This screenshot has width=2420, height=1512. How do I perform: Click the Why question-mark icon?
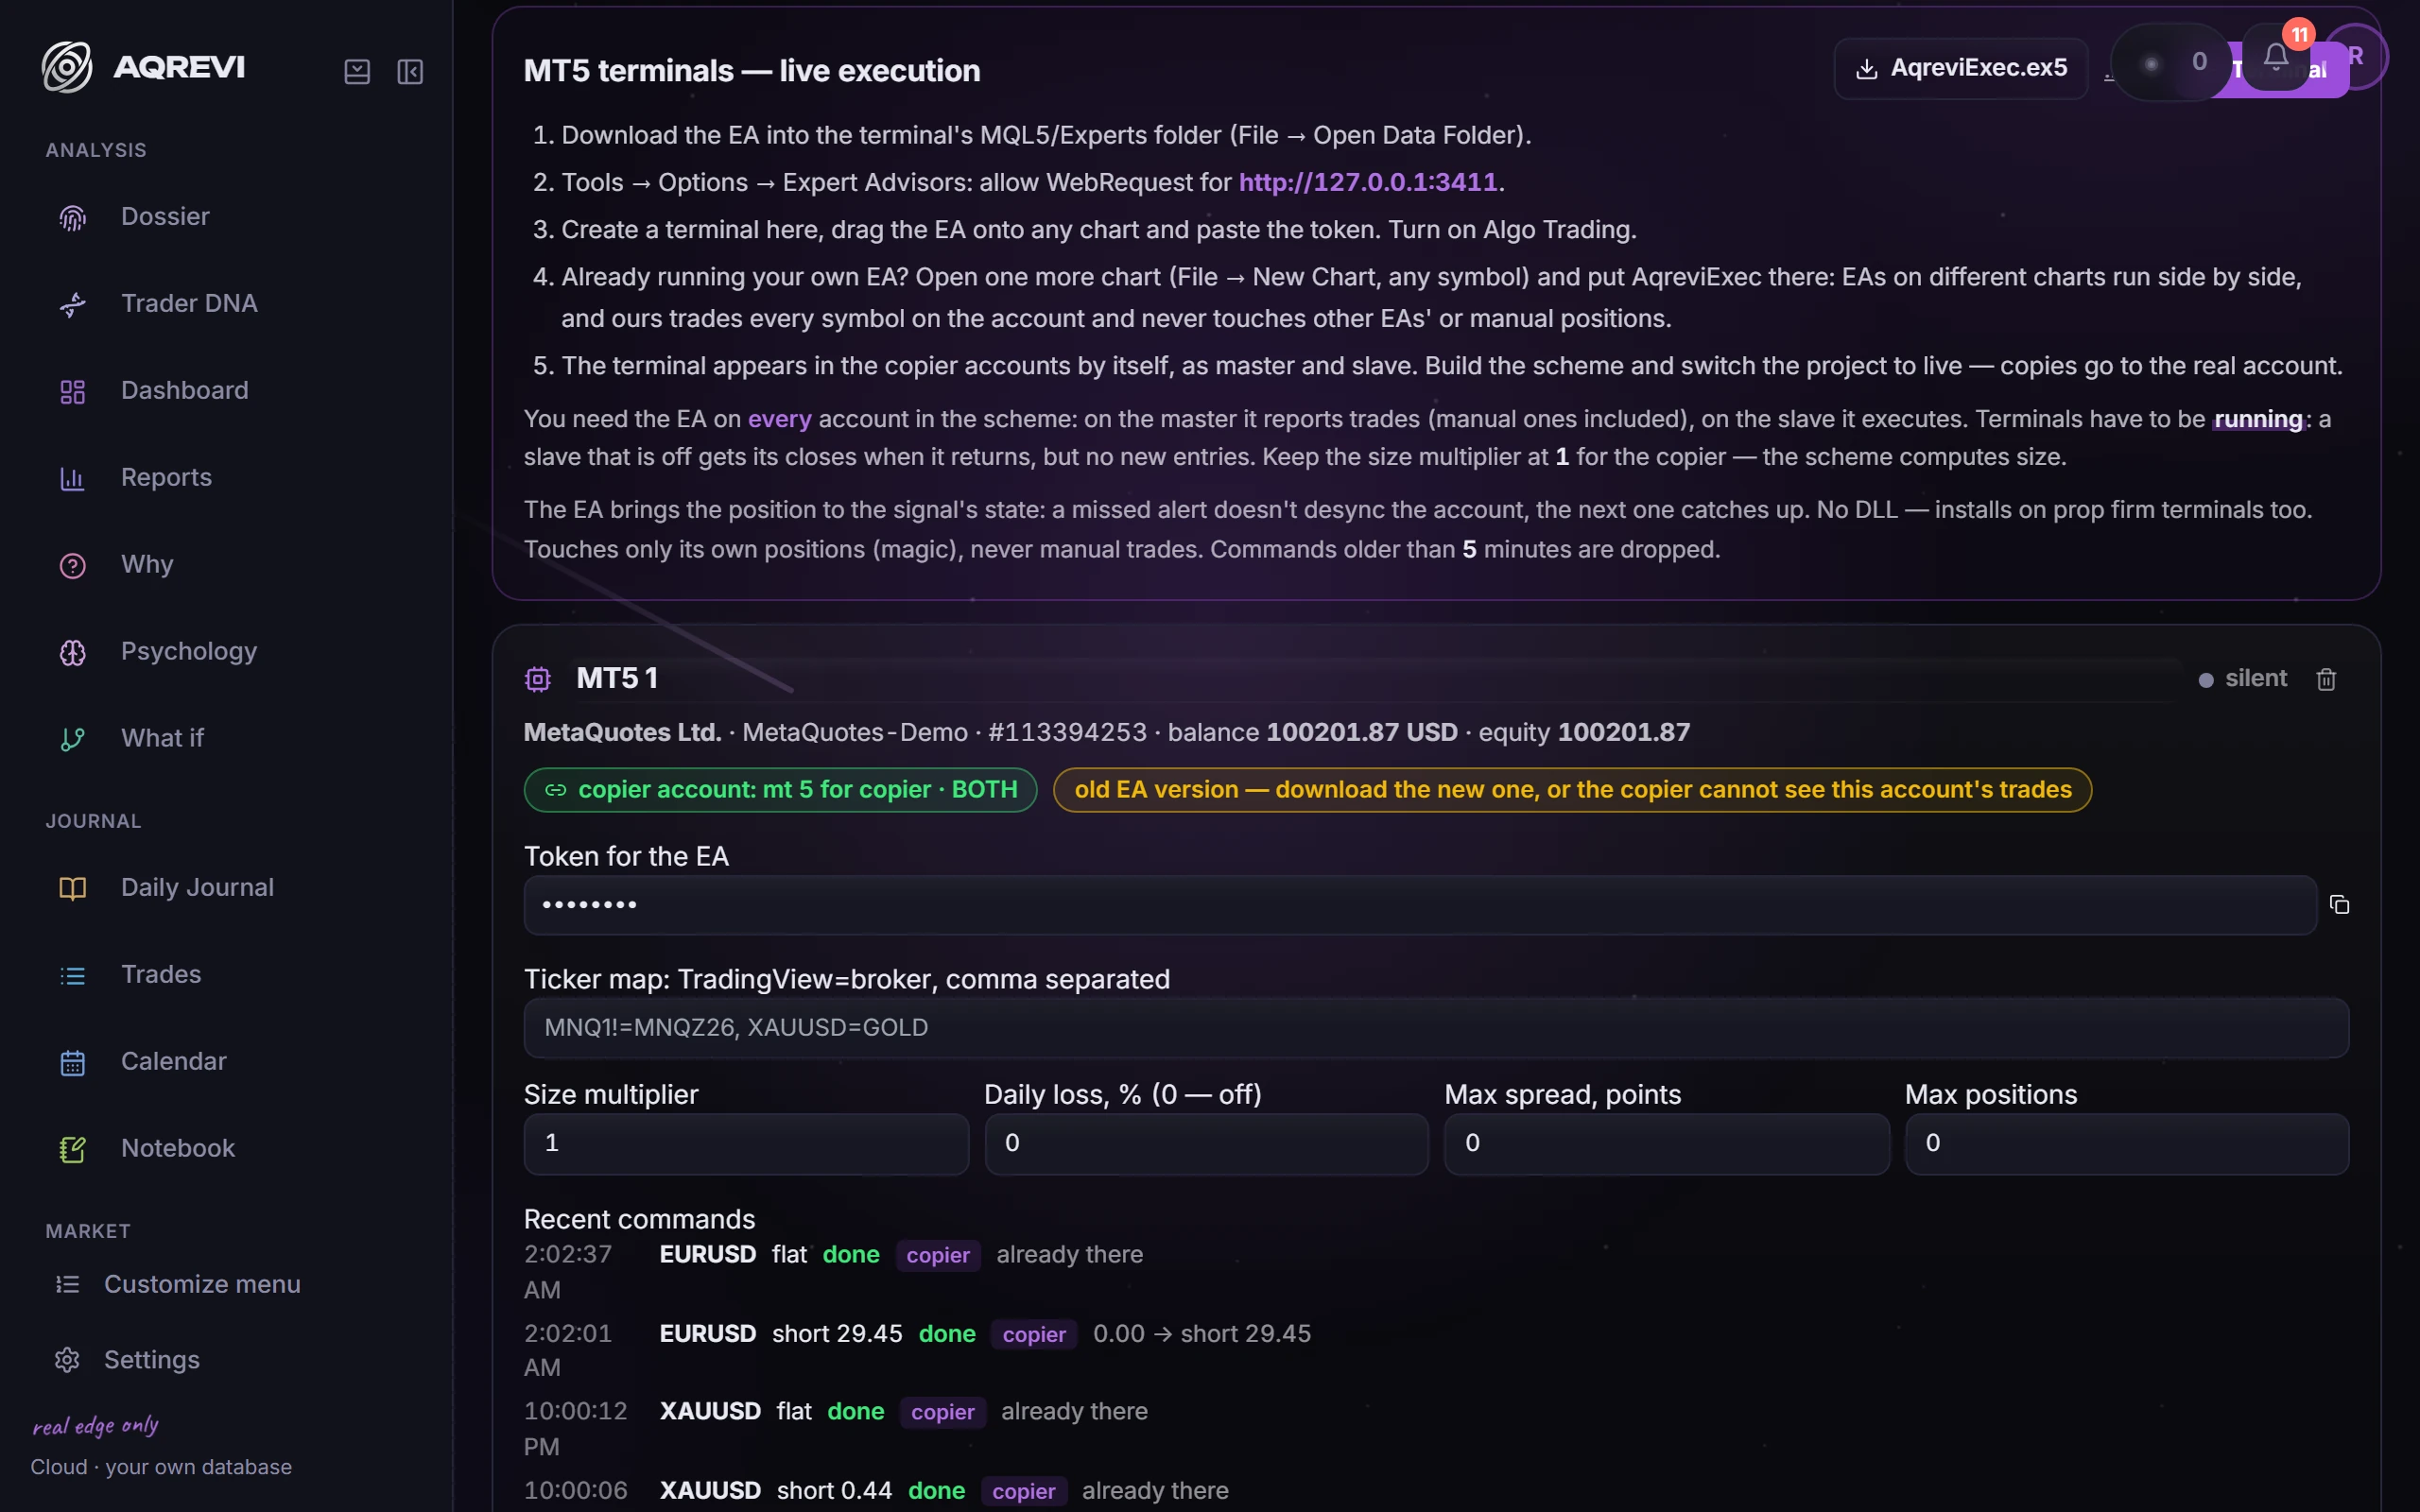72,565
